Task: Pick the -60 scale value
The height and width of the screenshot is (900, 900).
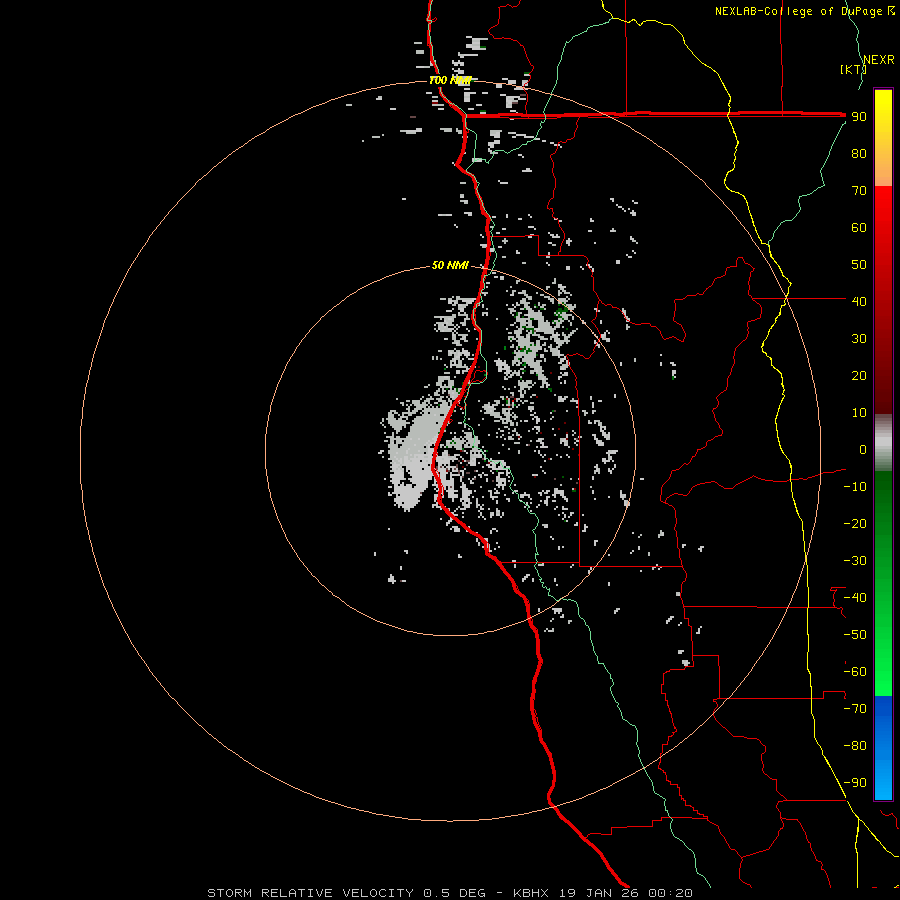Action: point(855,672)
